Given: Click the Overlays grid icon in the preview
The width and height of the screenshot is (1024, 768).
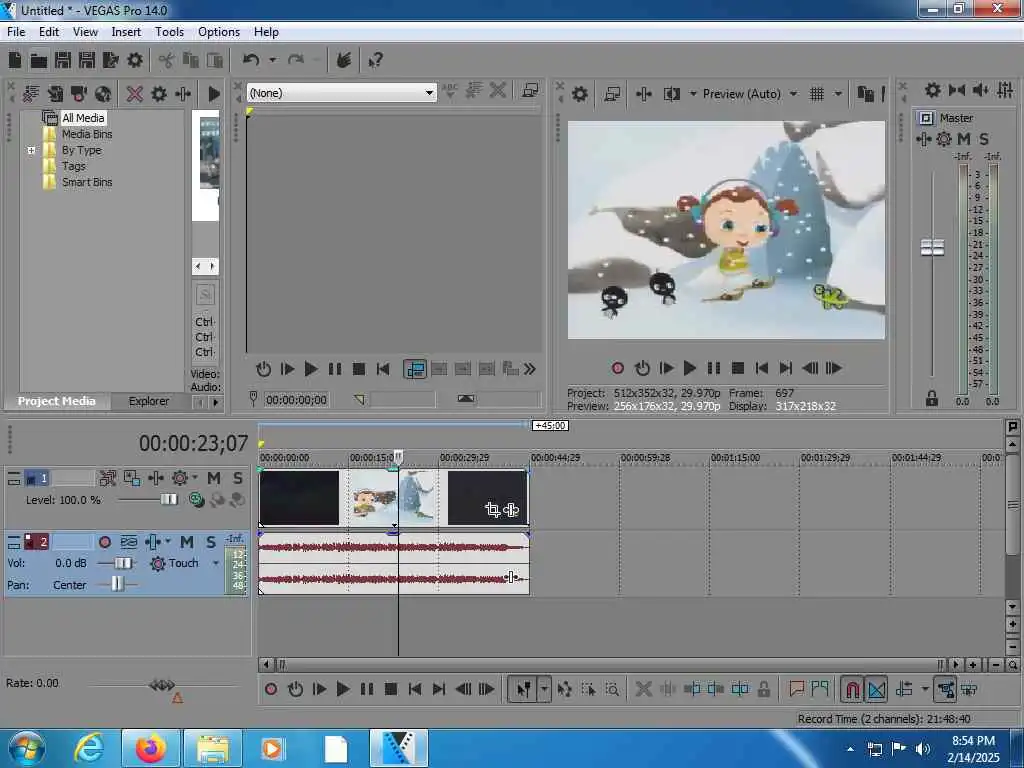Looking at the screenshot, I should pyautogui.click(x=817, y=94).
